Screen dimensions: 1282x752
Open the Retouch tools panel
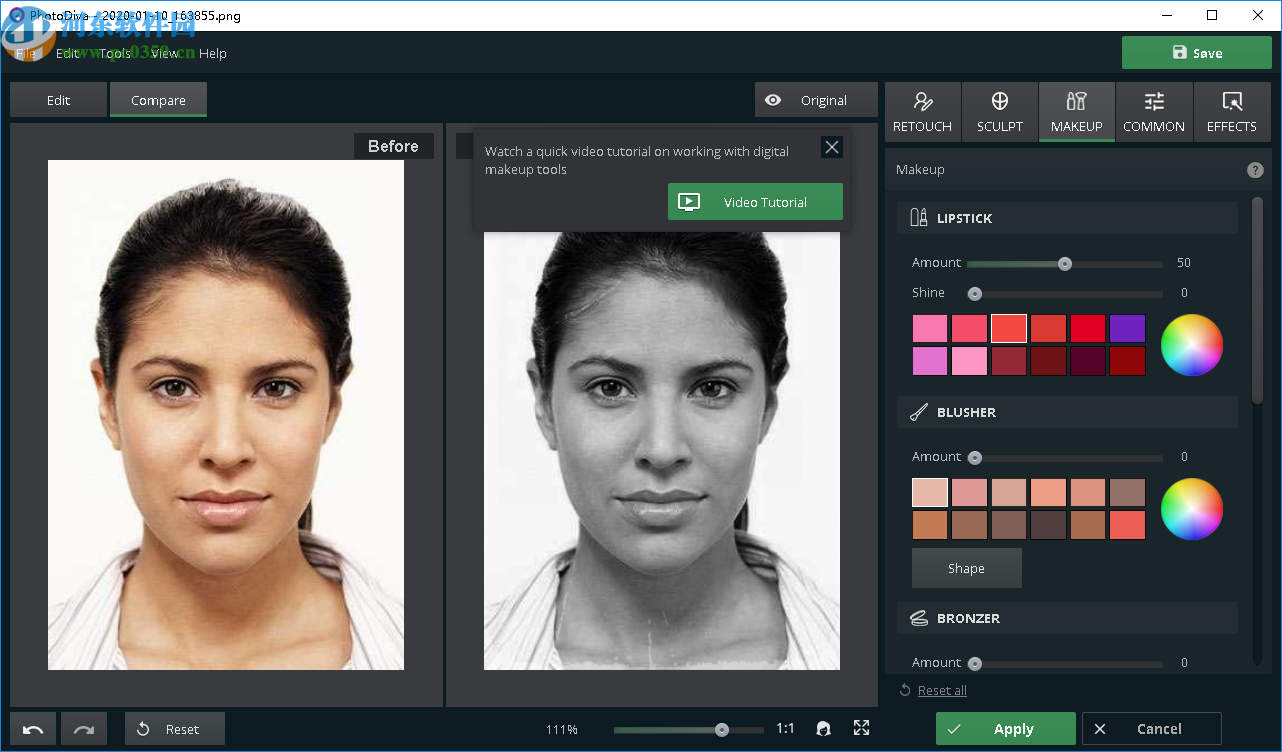tap(922, 111)
